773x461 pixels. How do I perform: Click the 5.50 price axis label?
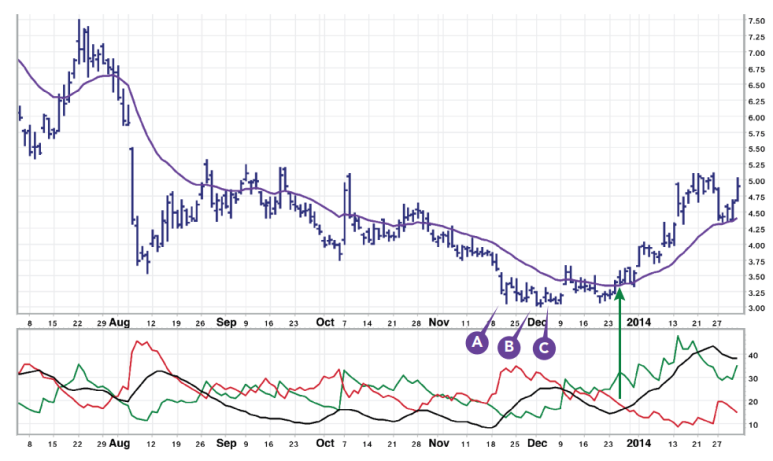(x=757, y=149)
